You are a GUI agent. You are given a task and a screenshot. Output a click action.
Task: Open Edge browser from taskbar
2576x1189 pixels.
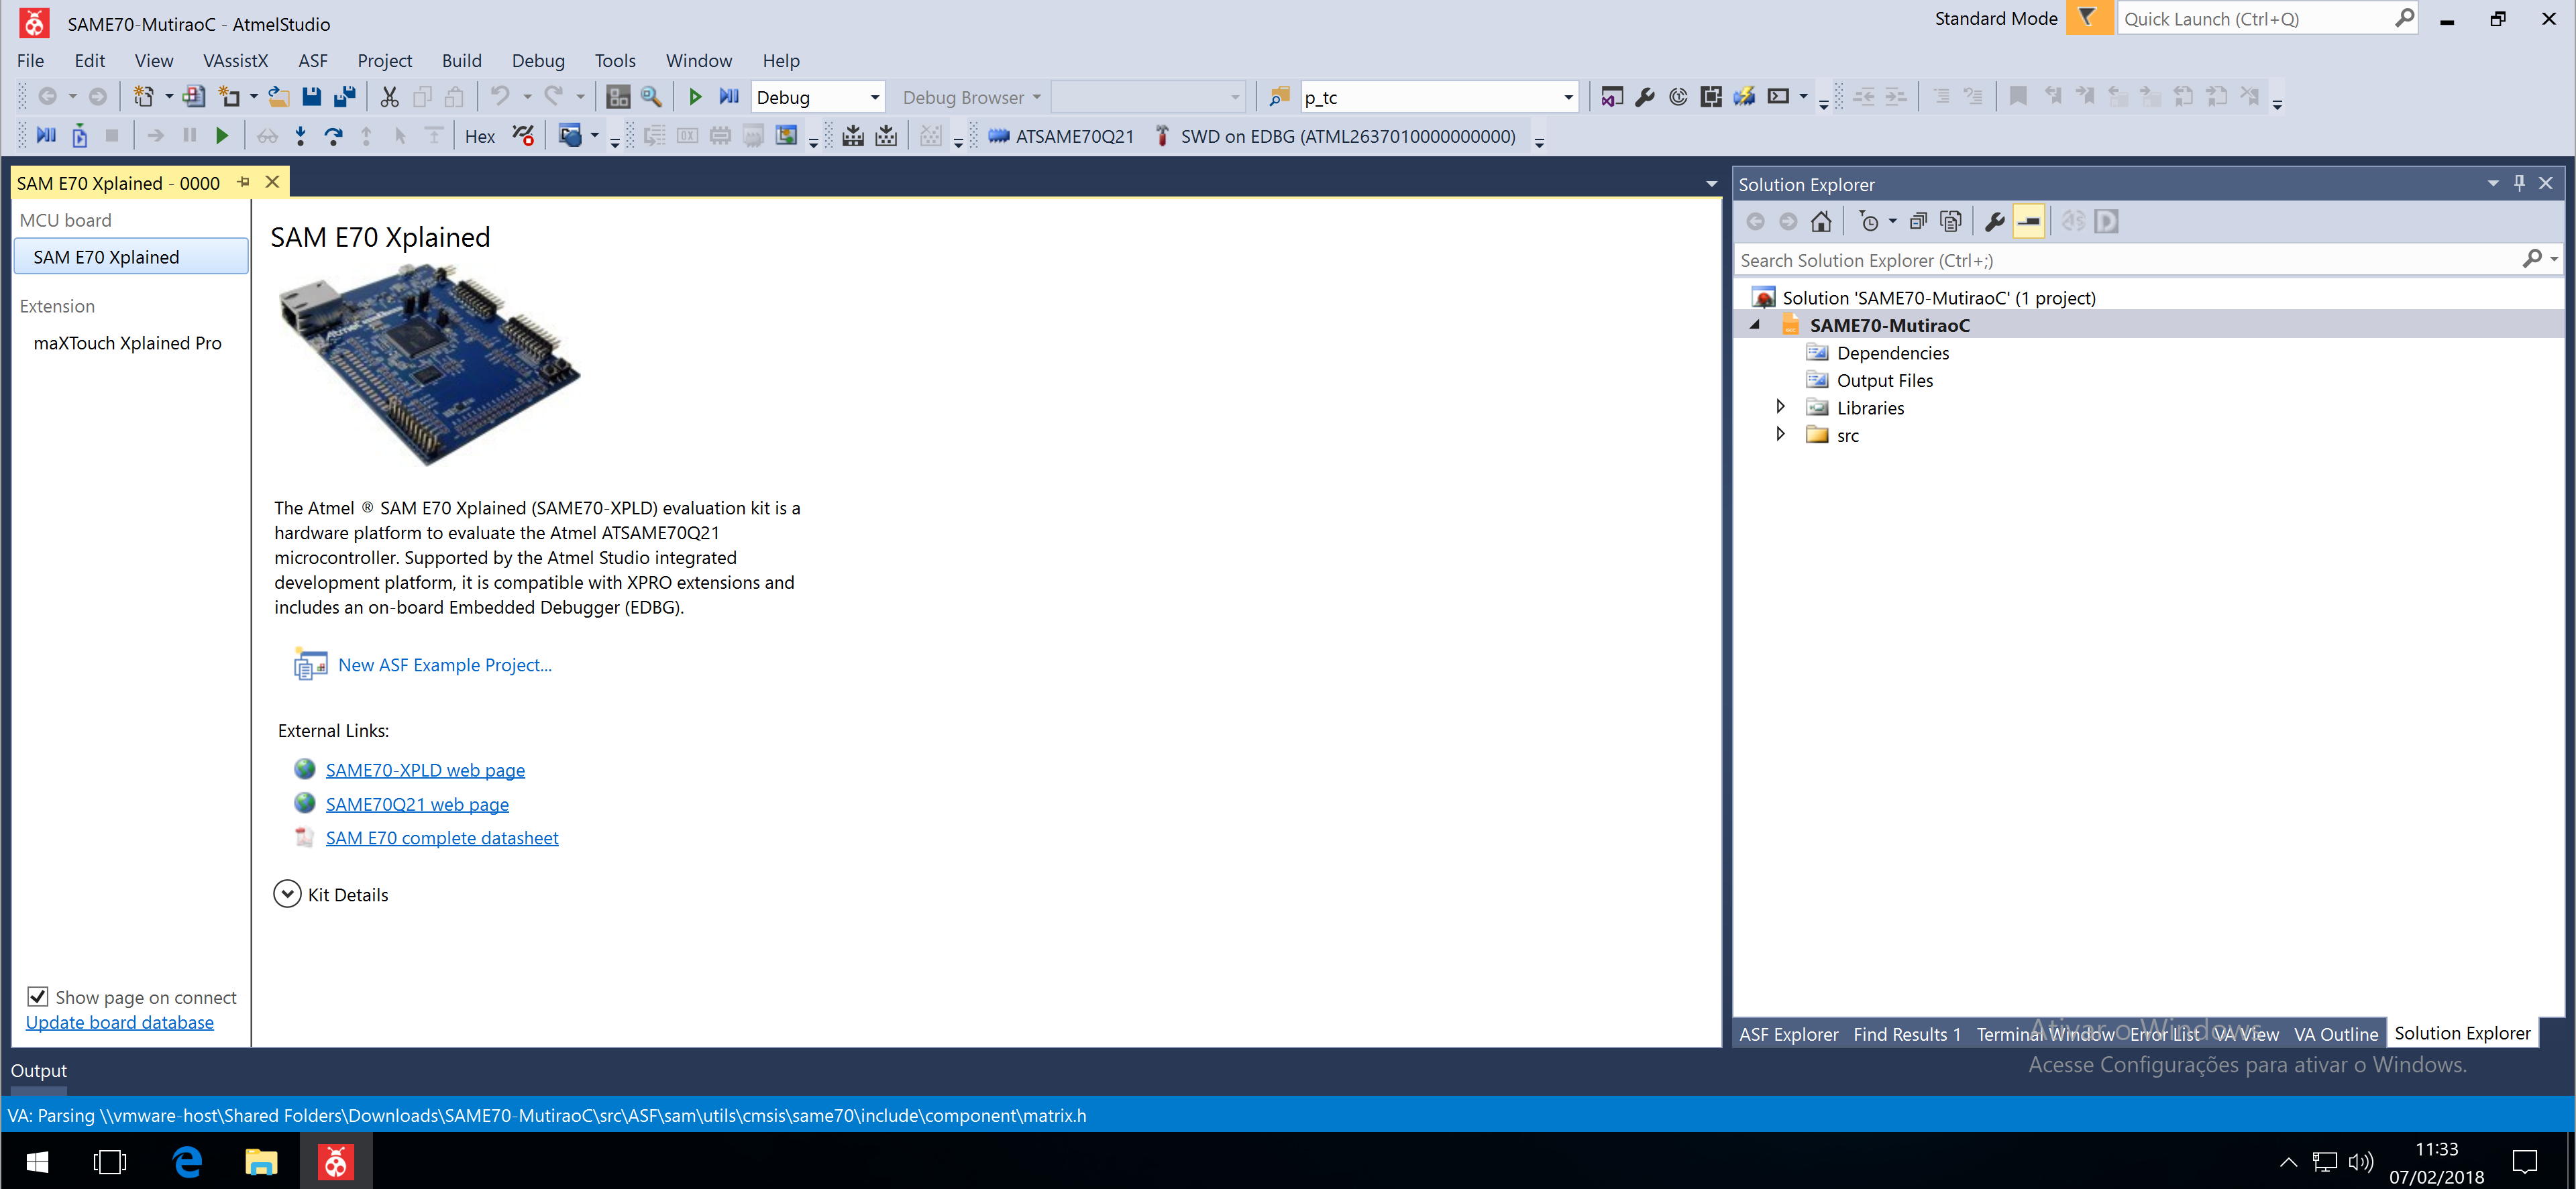(188, 1161)
